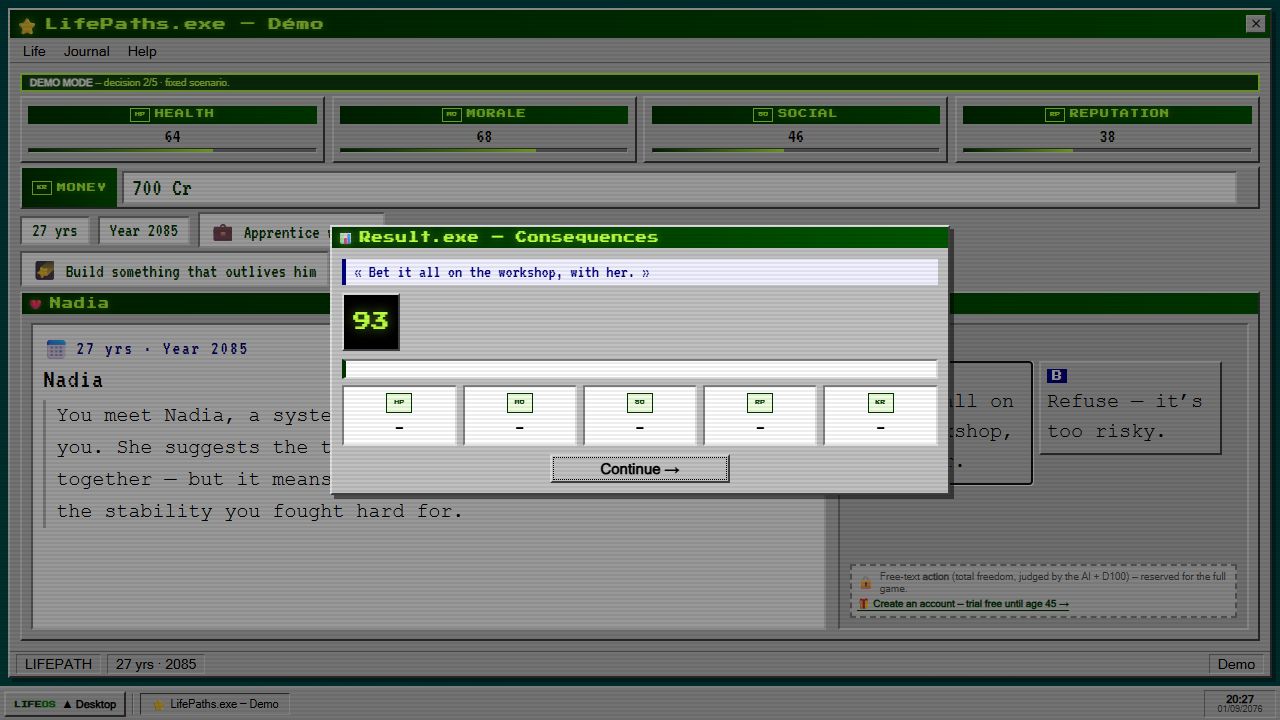
Task: Click the heart icon beside Nadia header
Action: click(x=35, y=304)
